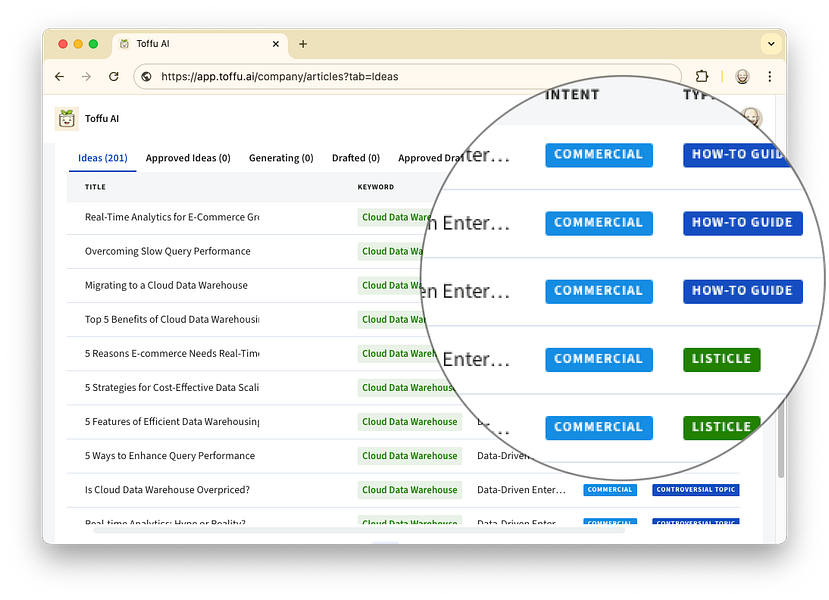
Task: Open a new browser tab
Action: coord(303,44)
